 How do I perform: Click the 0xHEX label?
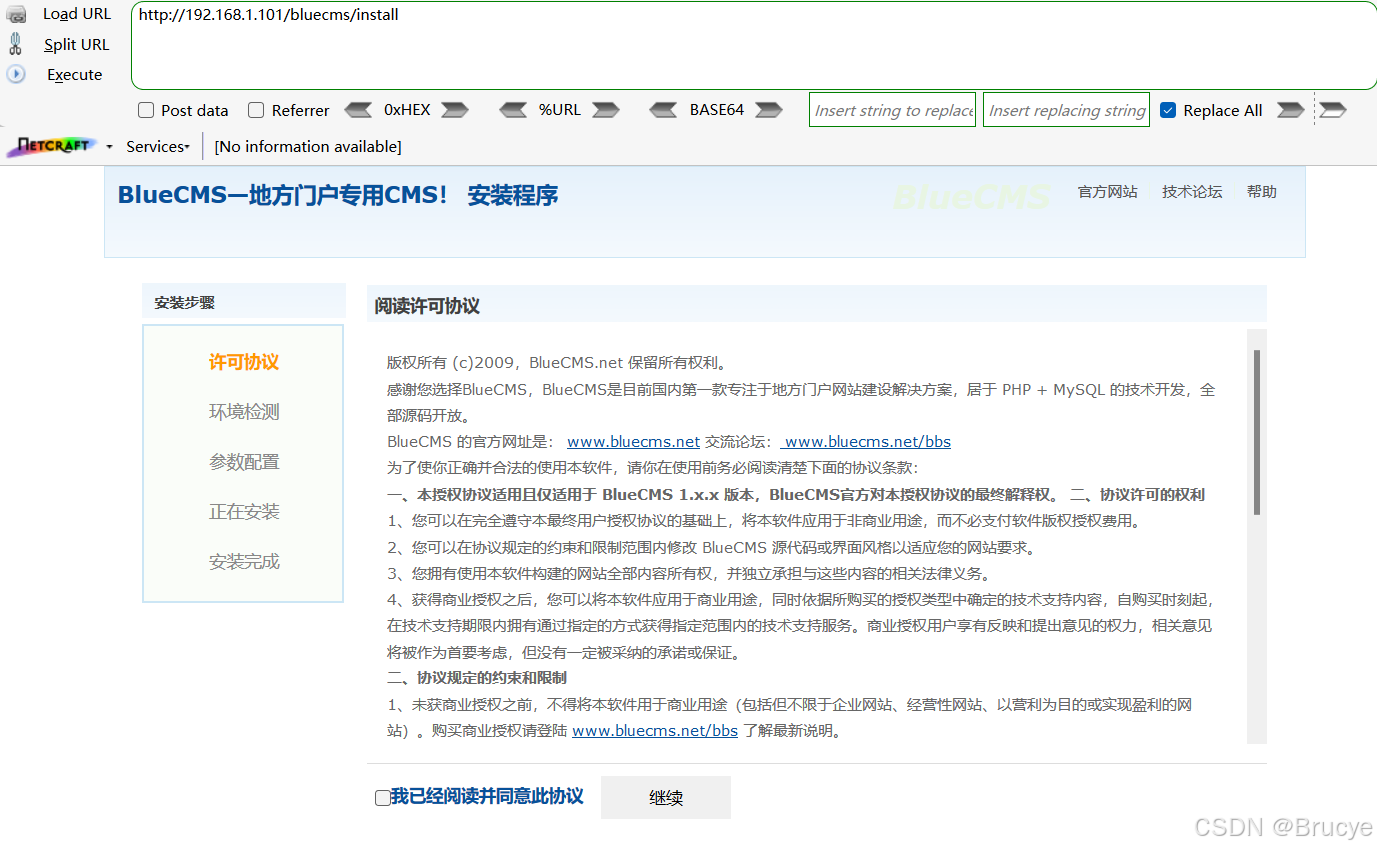(407, 110)
